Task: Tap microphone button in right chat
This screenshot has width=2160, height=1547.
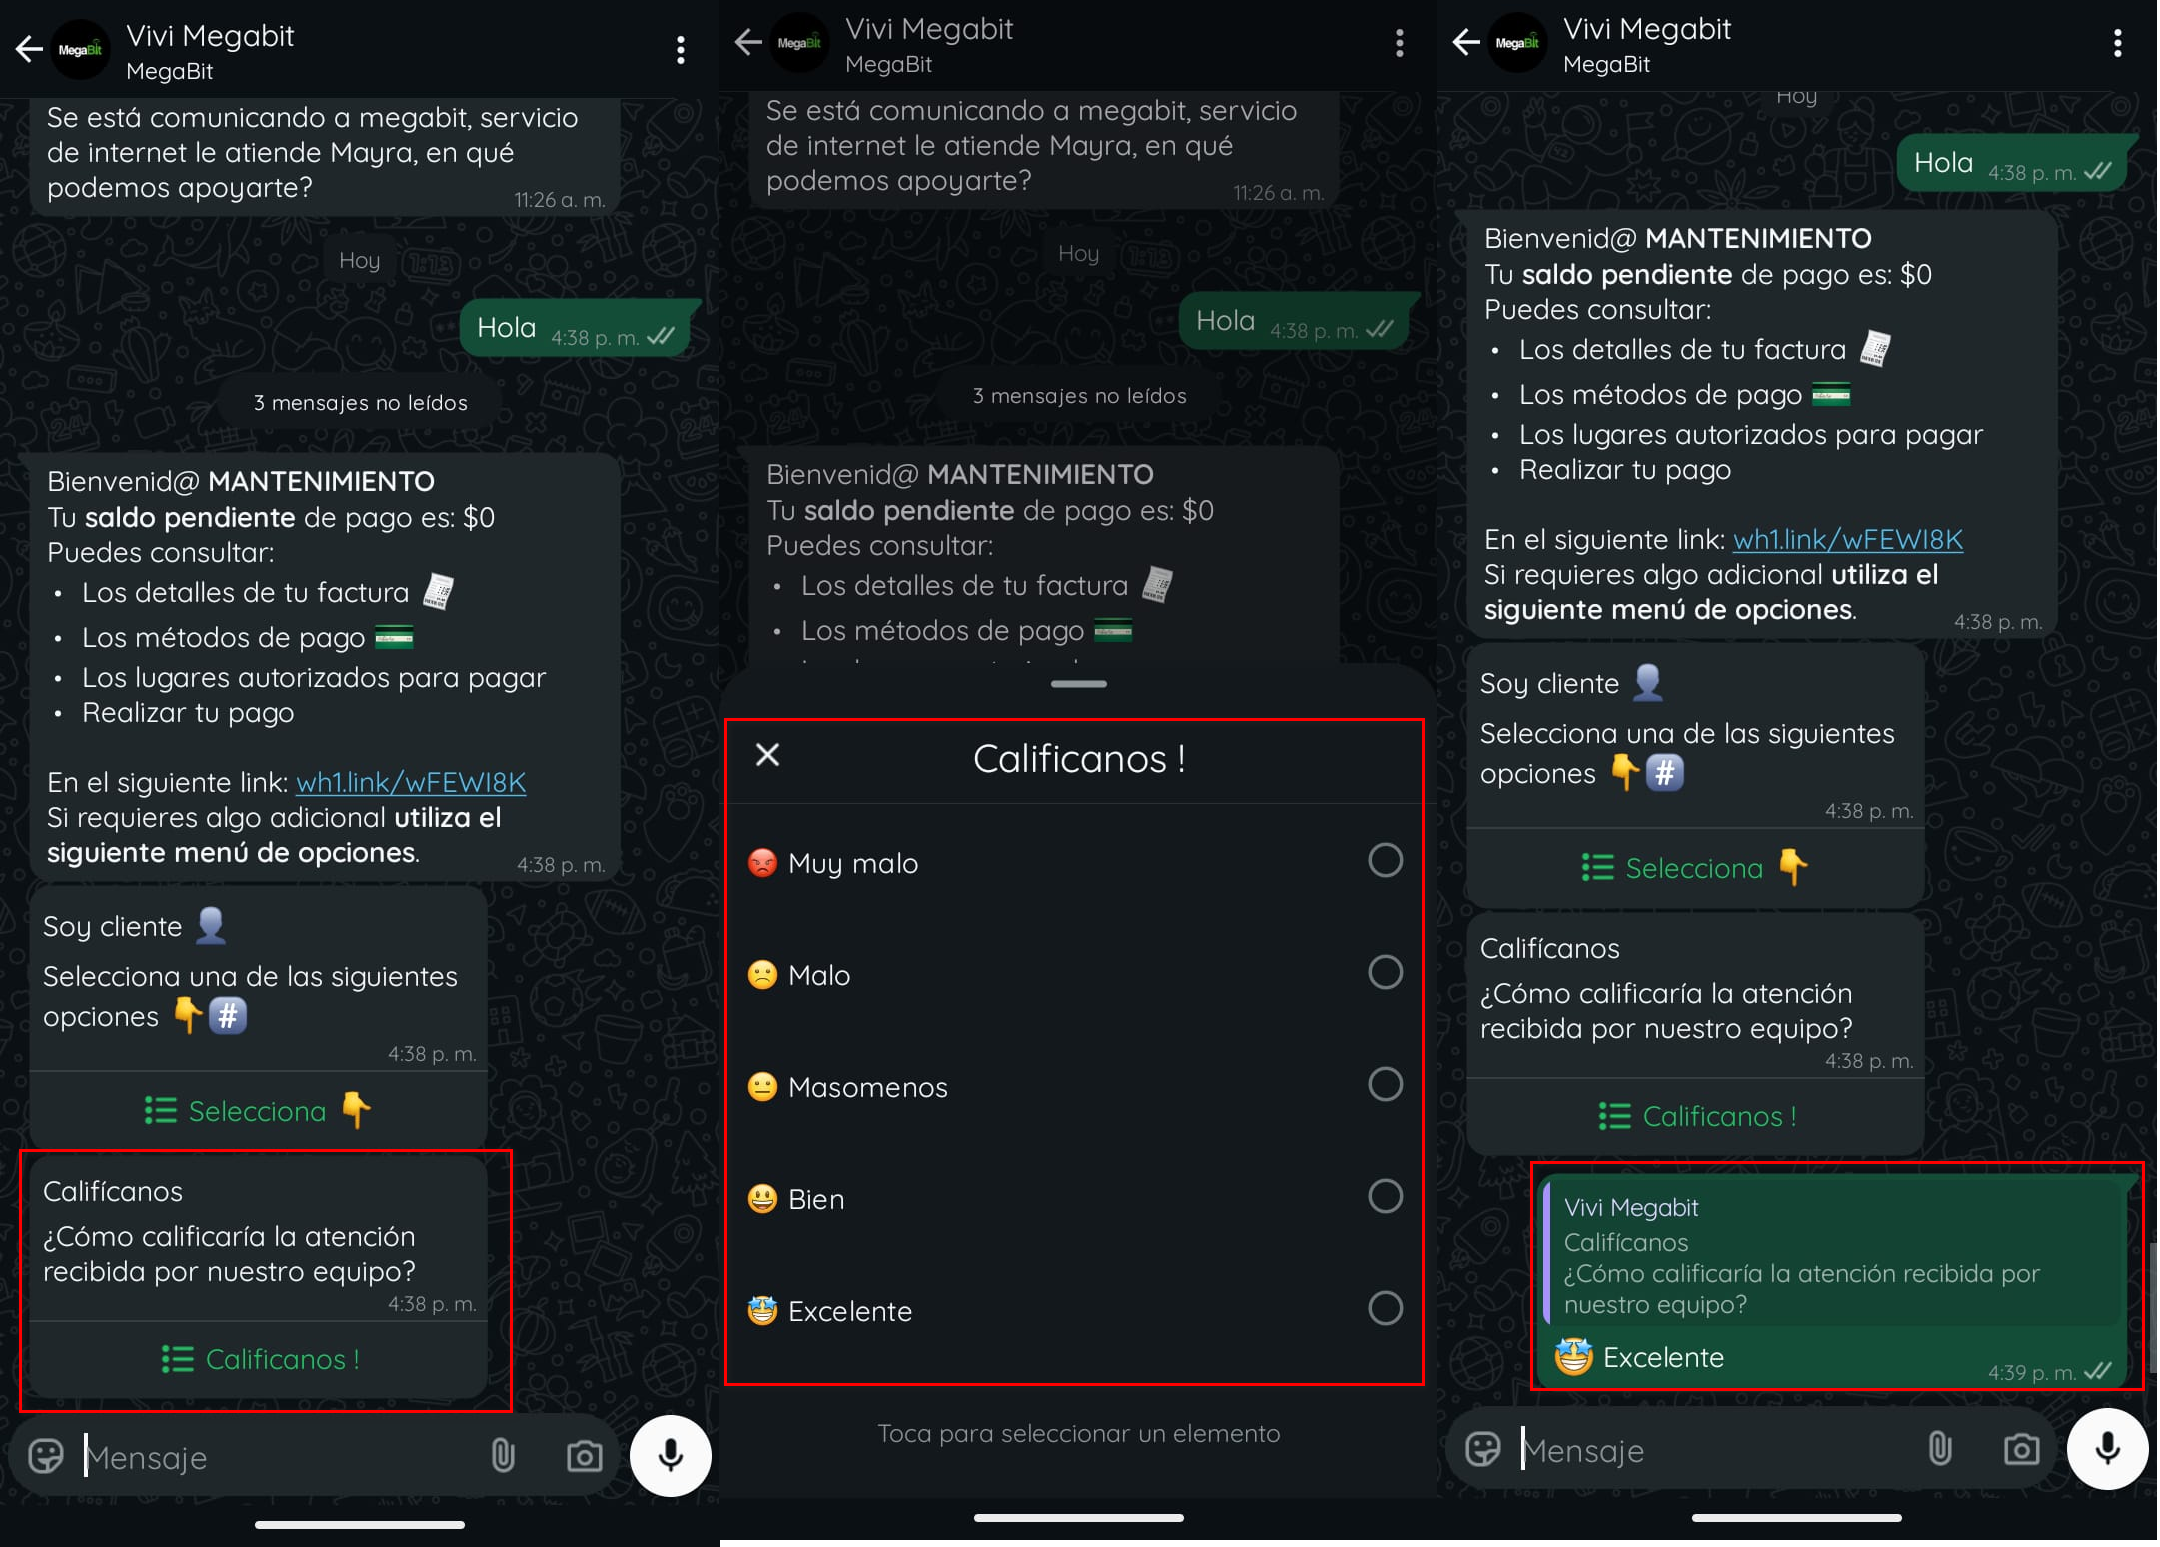Action: [x=2108, y=1449]
